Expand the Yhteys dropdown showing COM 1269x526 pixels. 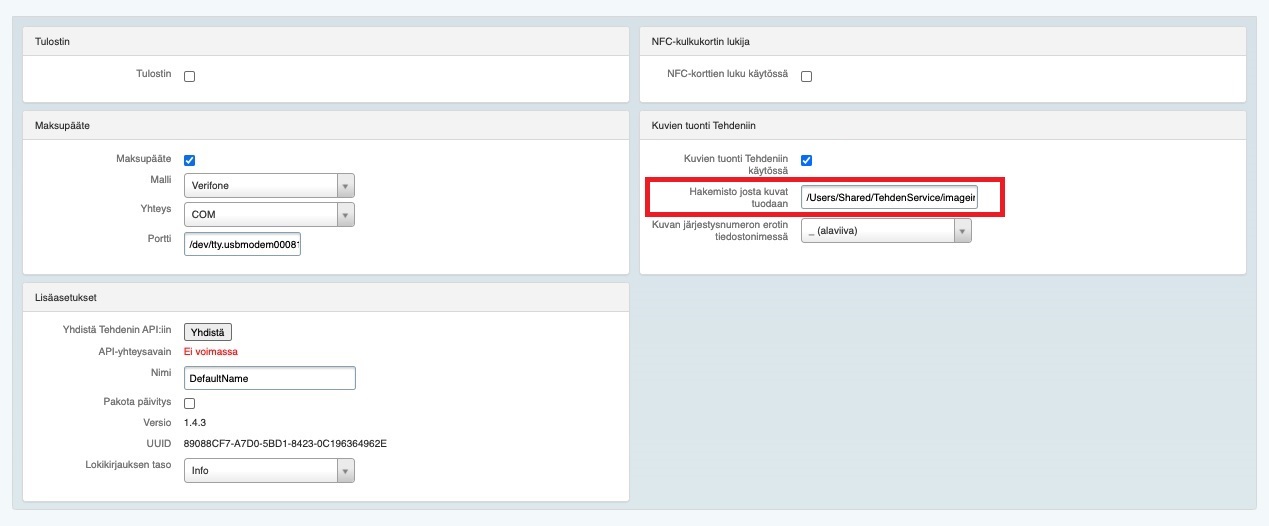coord(269,214)
